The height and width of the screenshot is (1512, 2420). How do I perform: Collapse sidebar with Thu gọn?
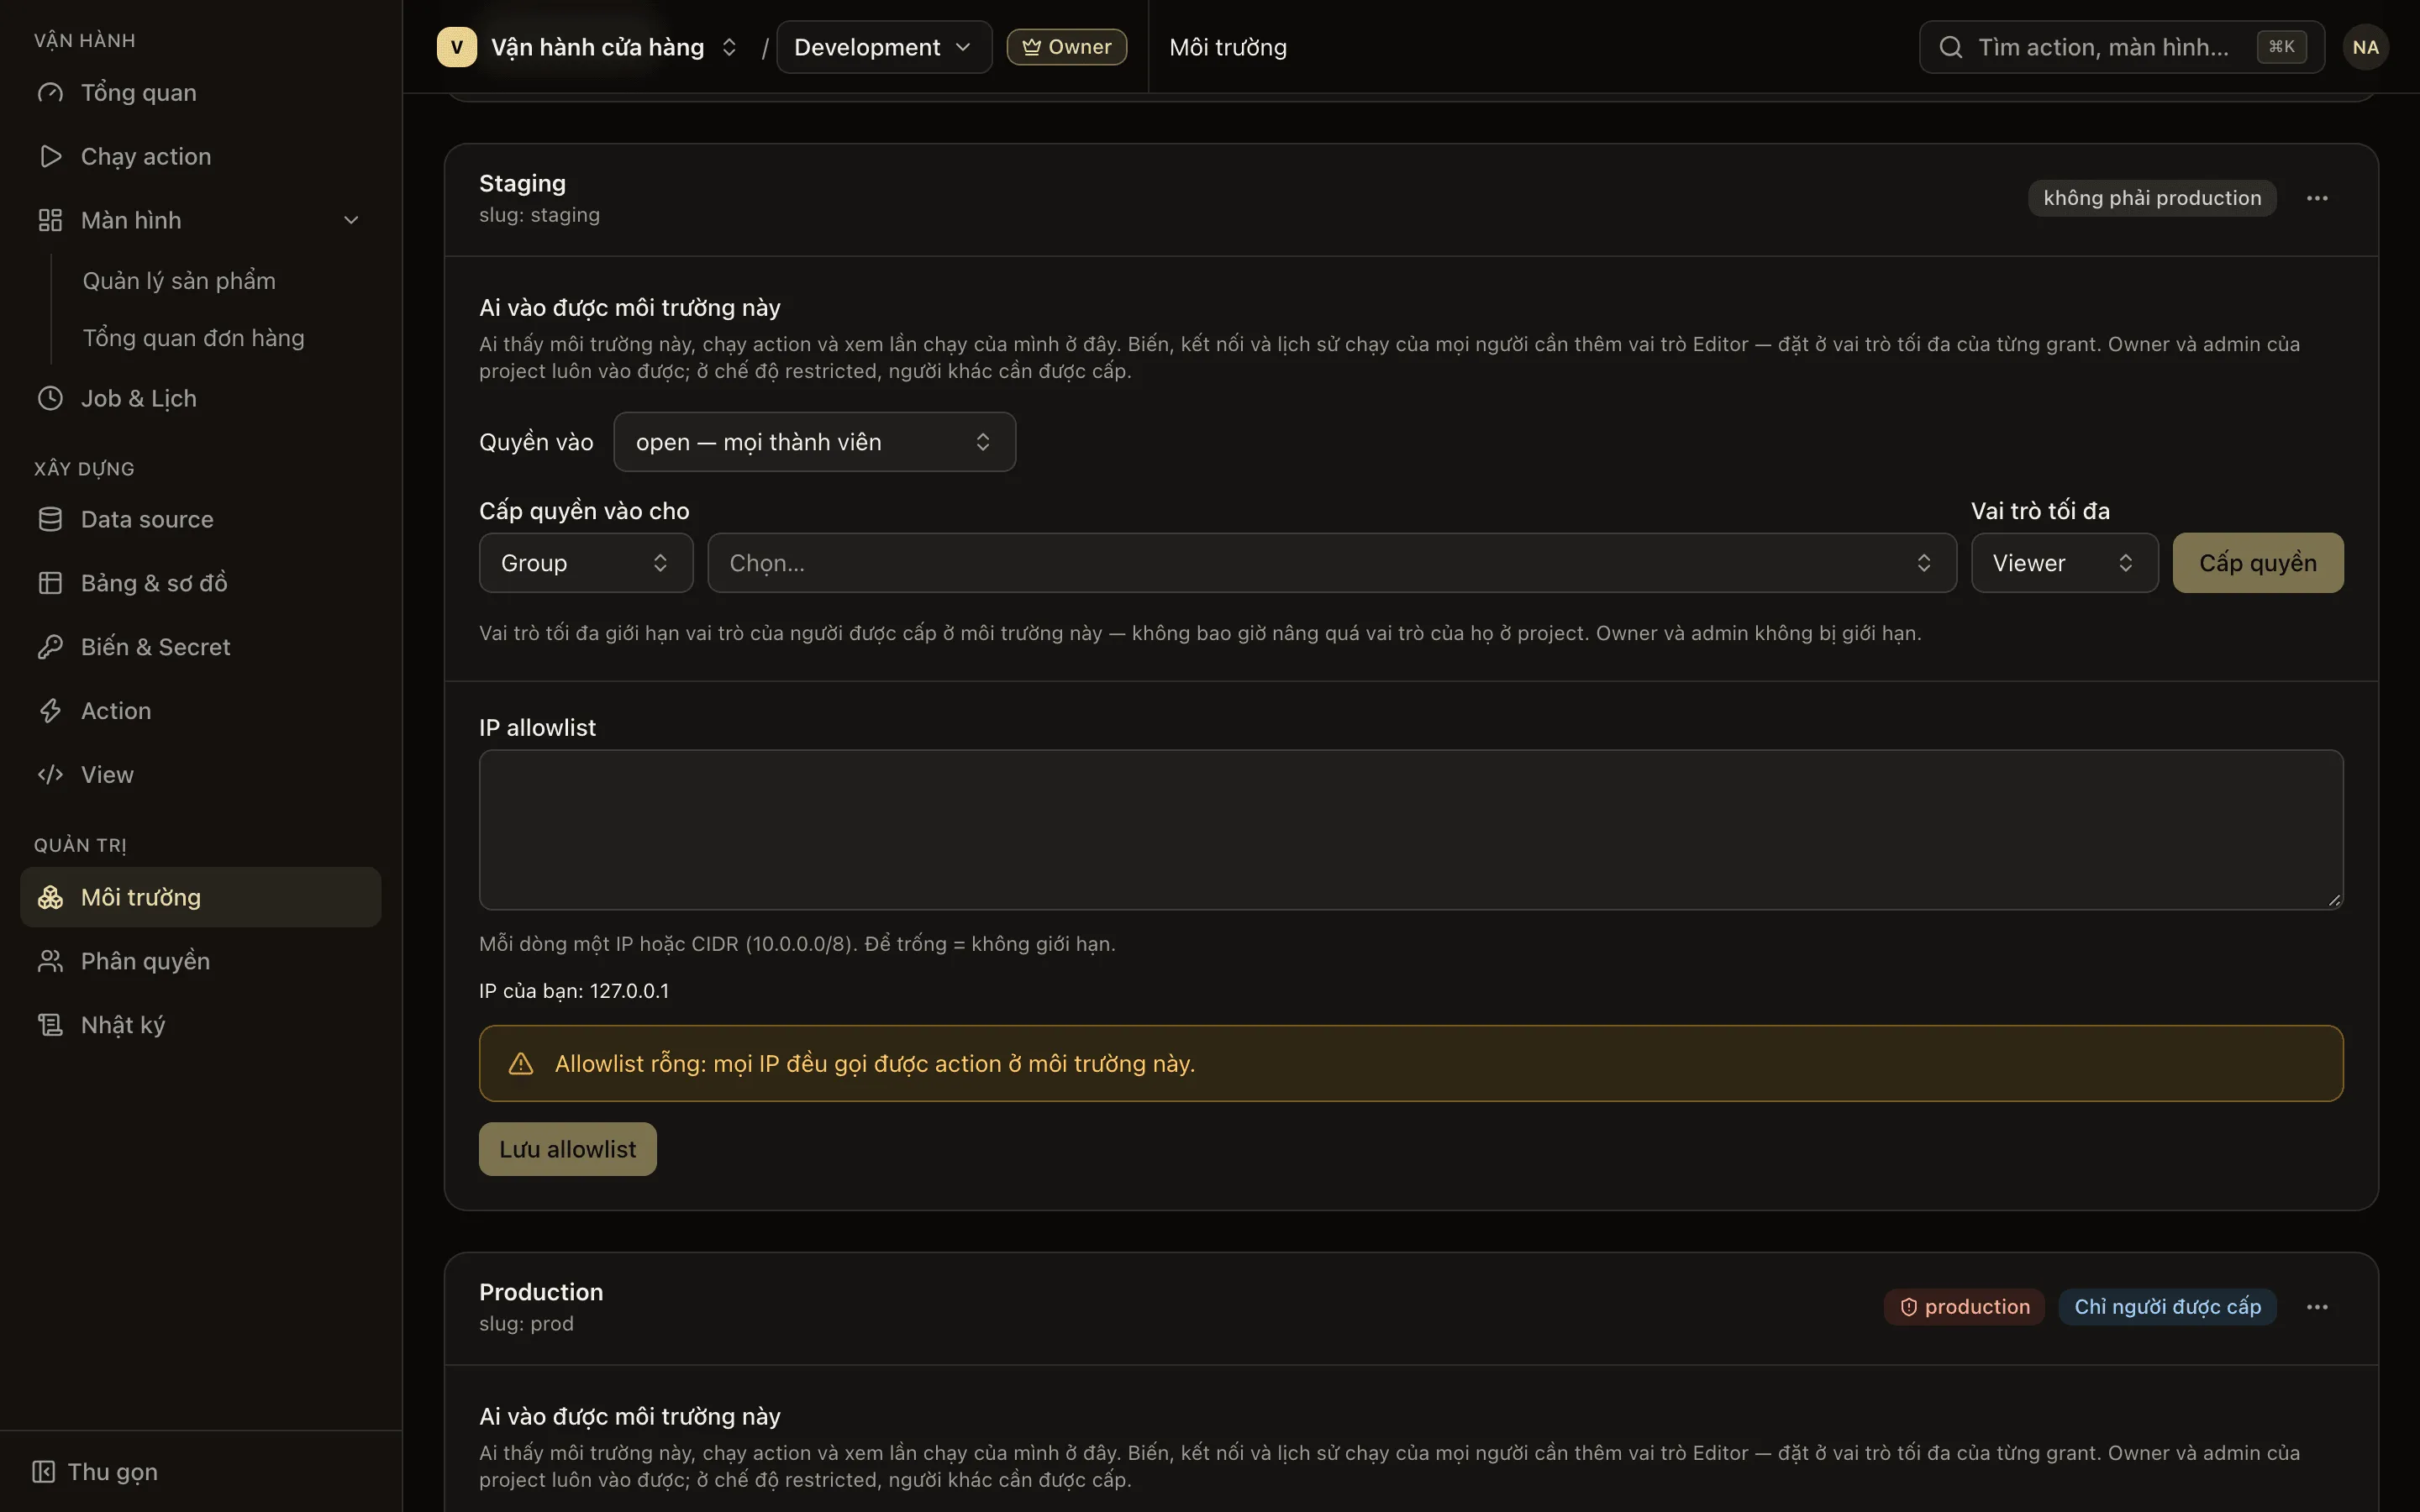coord(96,1472)
